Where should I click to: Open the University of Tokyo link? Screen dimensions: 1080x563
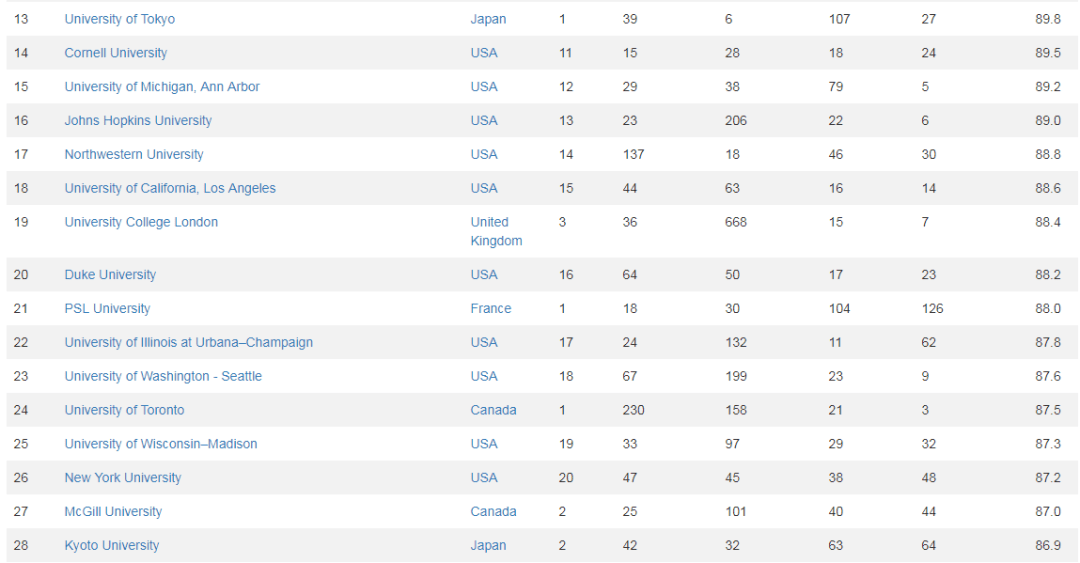click(x=120, y=19)
